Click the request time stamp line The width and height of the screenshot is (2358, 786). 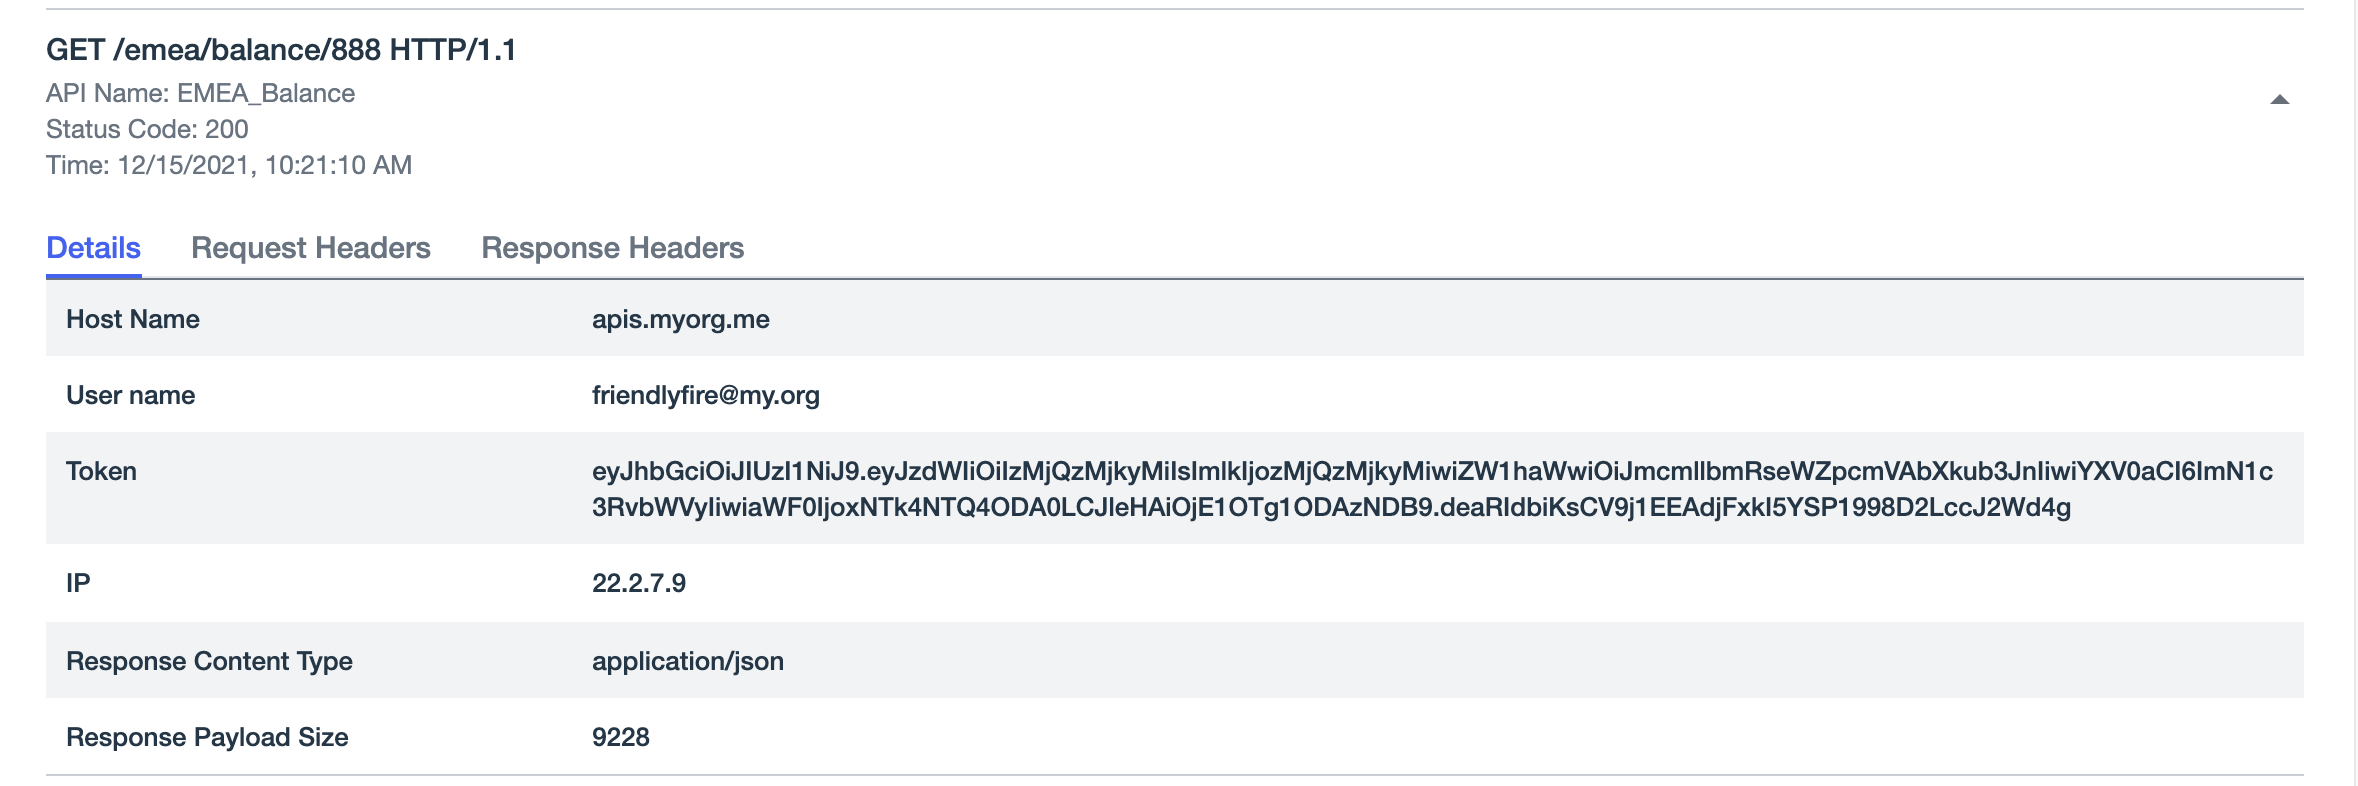(x=228, y=165)
